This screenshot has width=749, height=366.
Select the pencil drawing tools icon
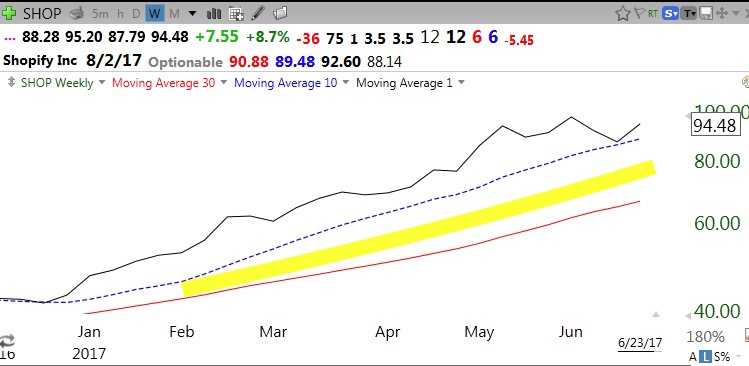[258, 13]
